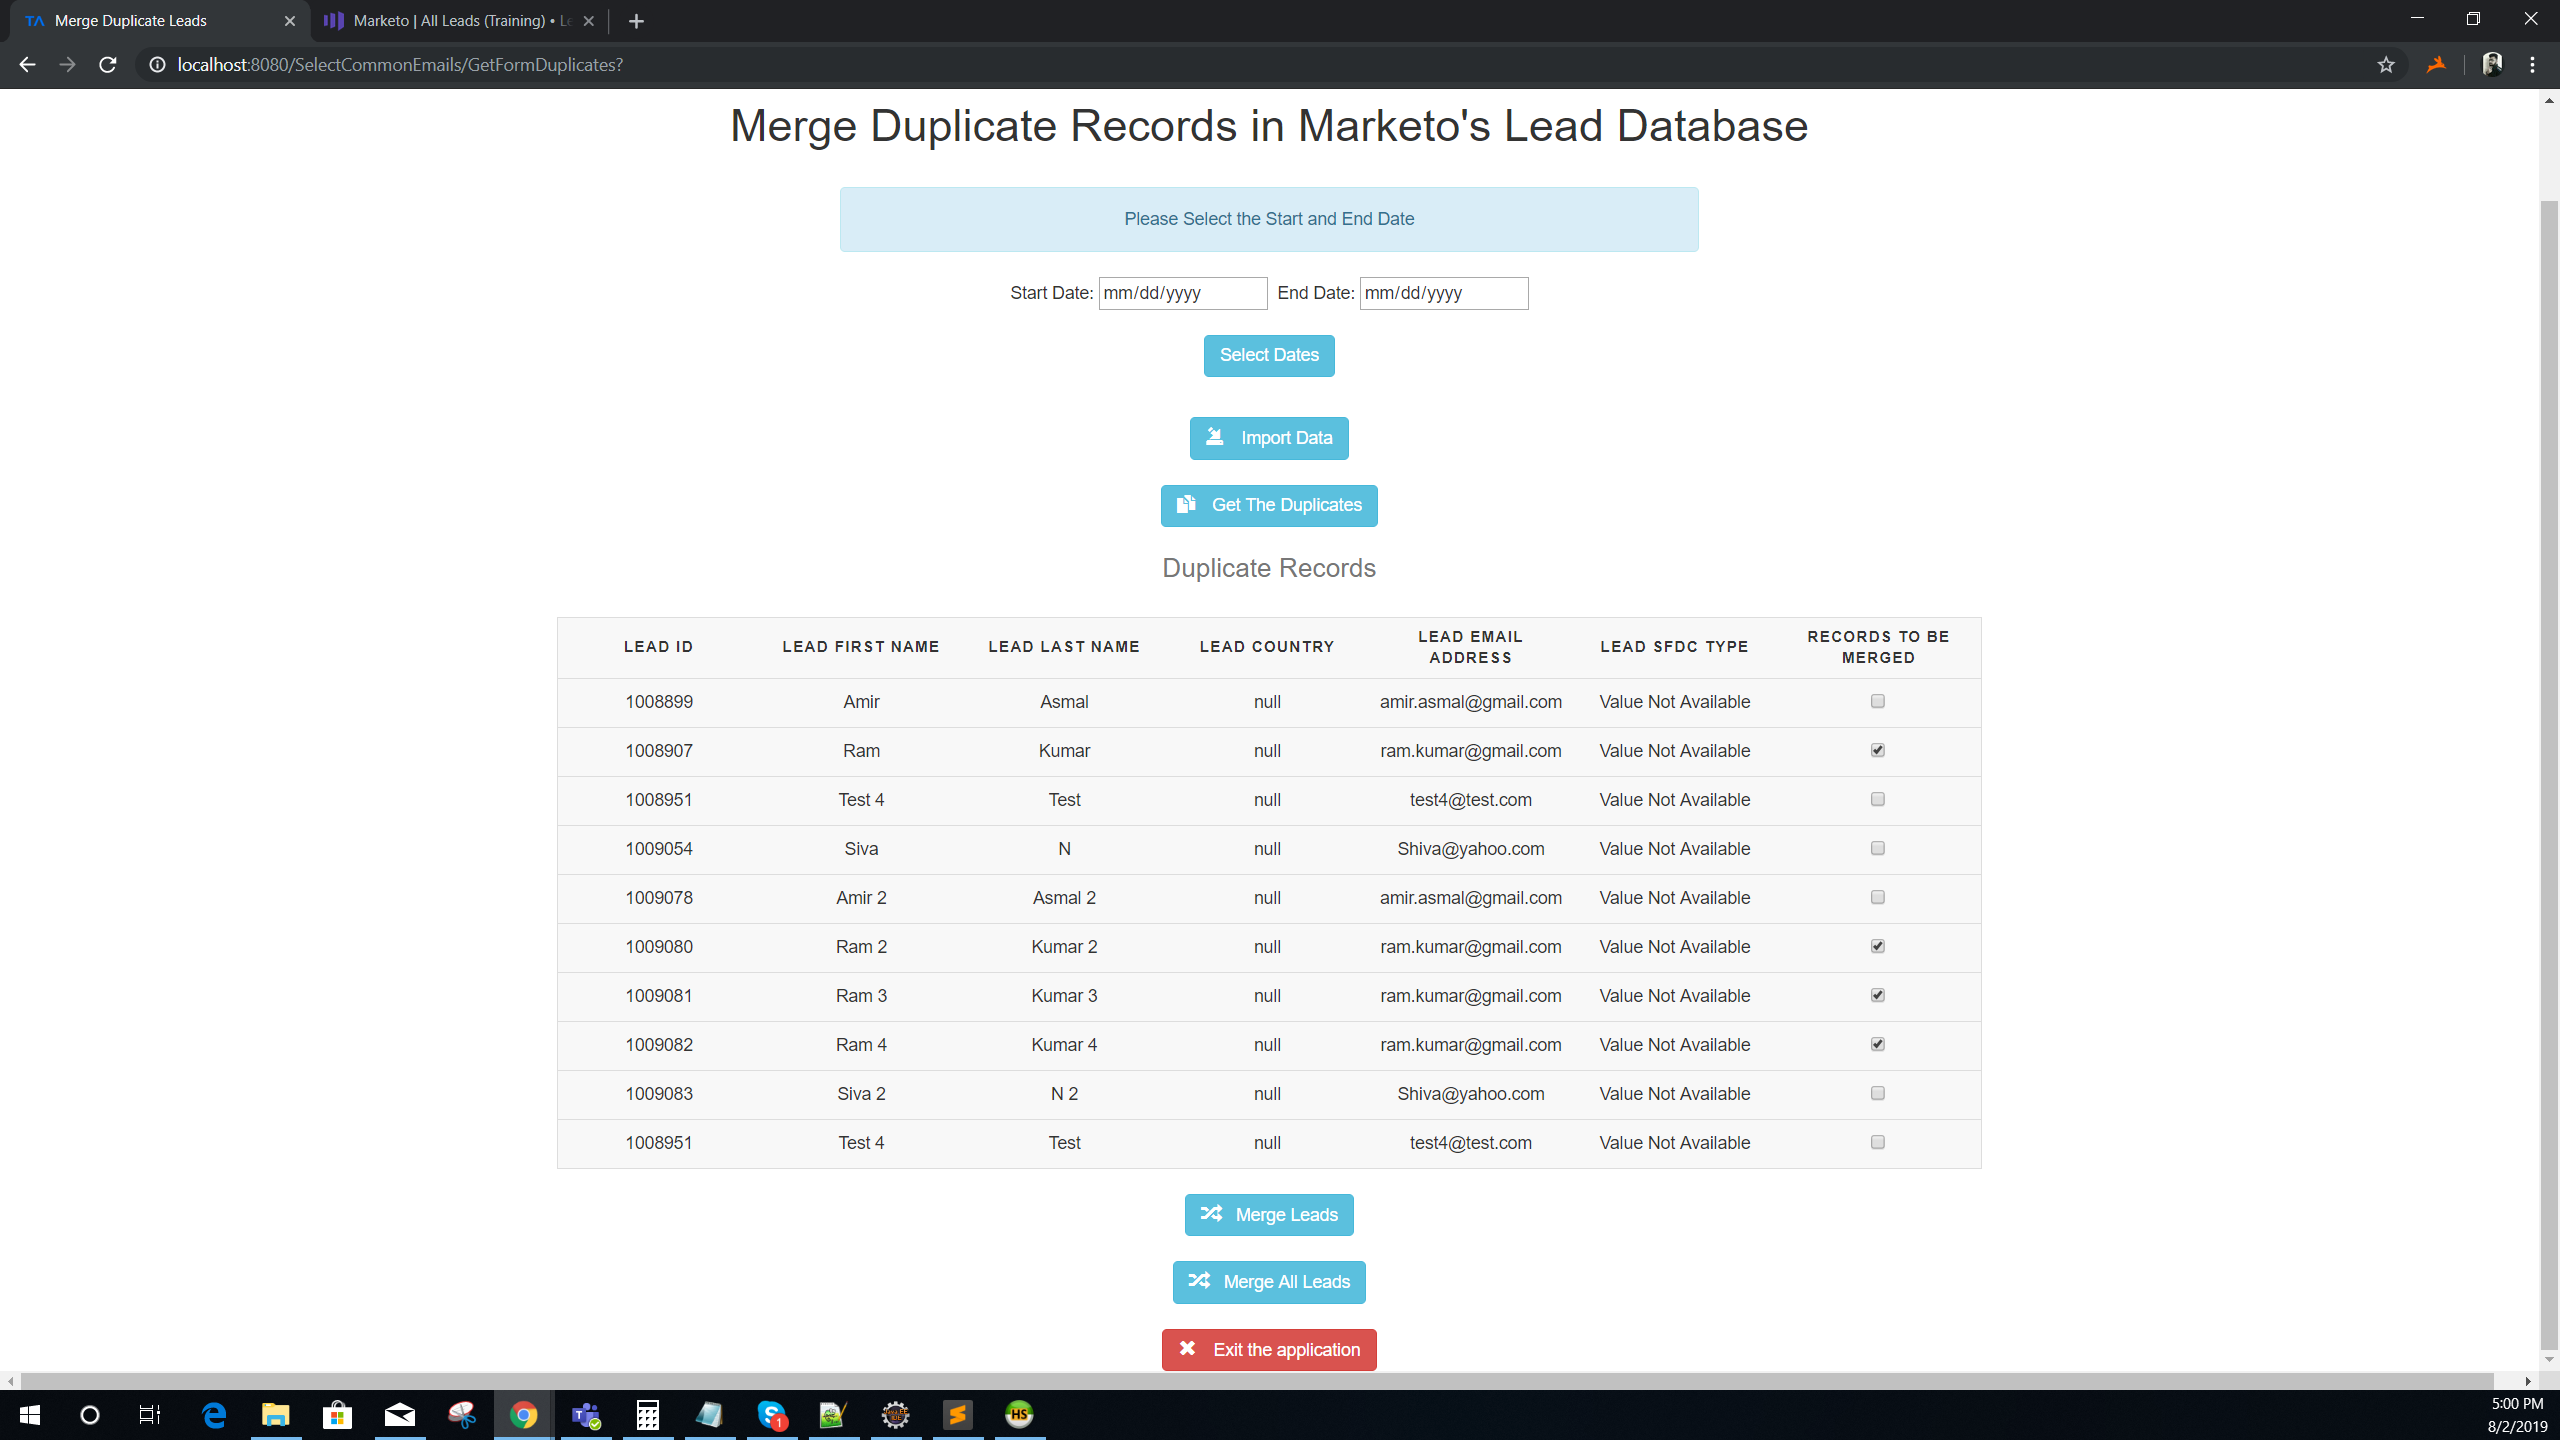
Task: Click the RECORDS TO BE MERGED column header
Action: click(1878, 645)
